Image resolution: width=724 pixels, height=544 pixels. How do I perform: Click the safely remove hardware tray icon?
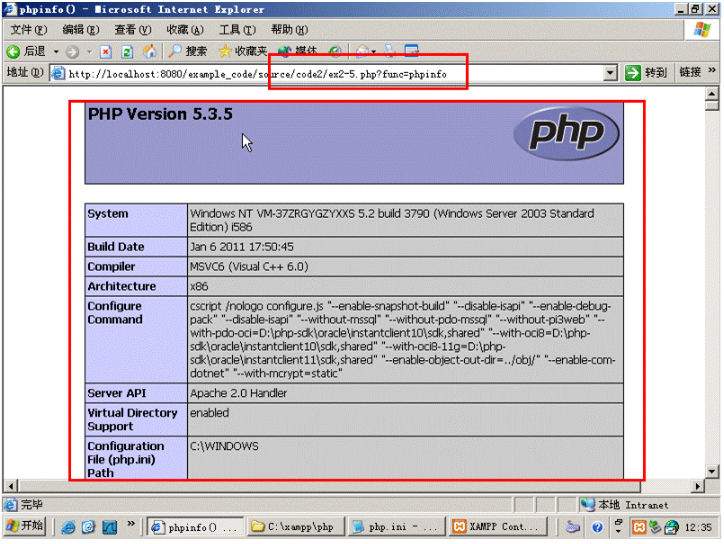pos(655,527)
